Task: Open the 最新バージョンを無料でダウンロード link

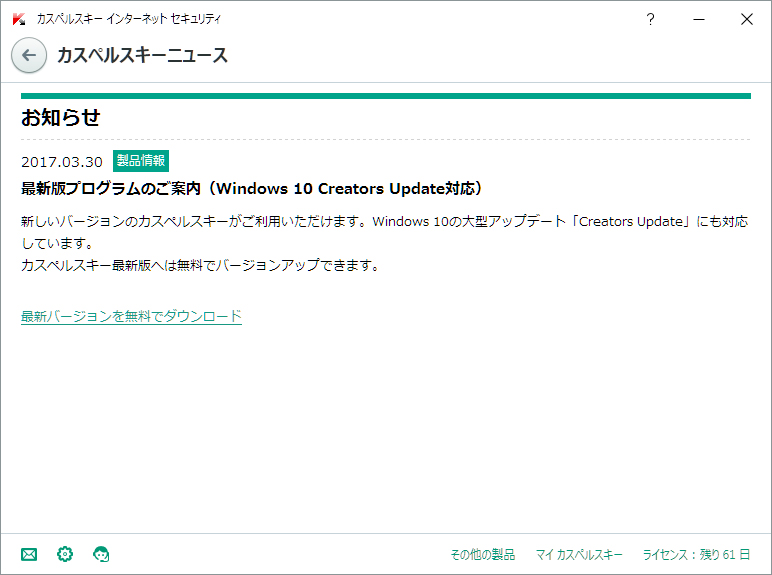Action: (131, 316)
